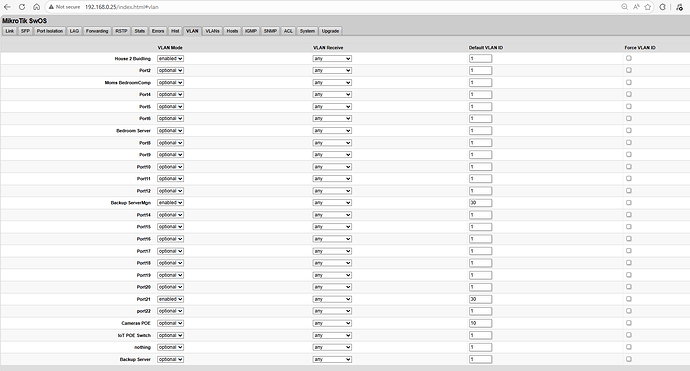Edit Default VLAN ID field for Backup ServerMgn
This screenshot has width=690, height=371.
coord(481,203)
